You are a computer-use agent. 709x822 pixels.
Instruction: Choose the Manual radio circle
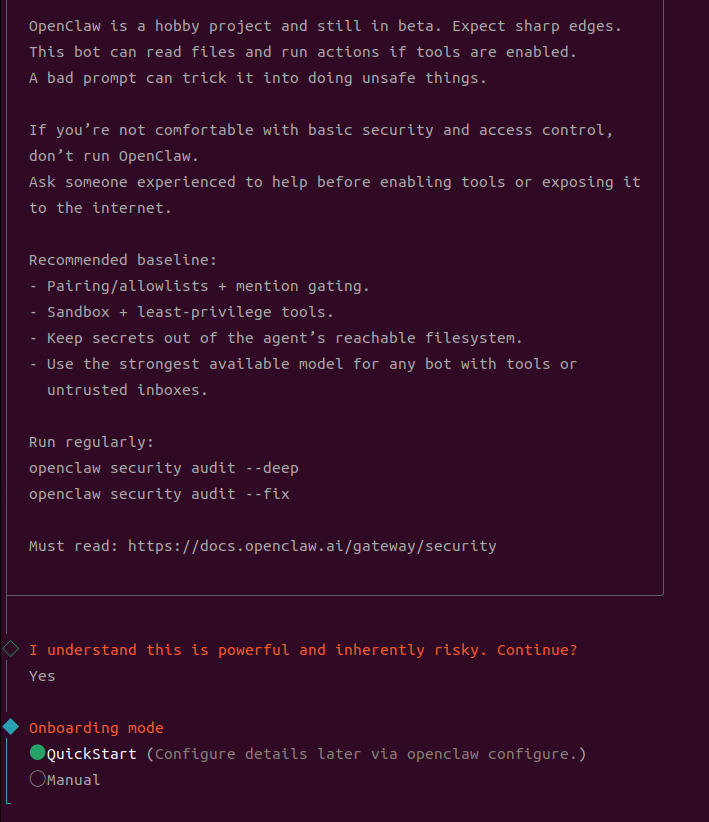38,779
